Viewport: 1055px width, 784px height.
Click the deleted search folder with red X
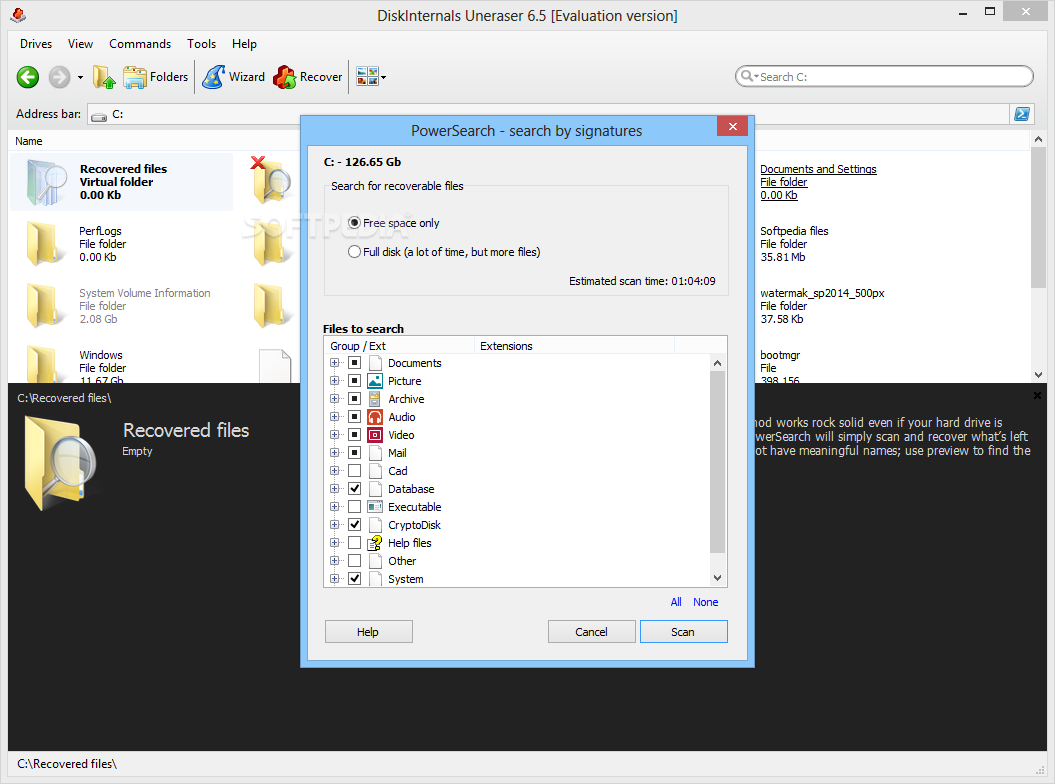pos(270,179)
